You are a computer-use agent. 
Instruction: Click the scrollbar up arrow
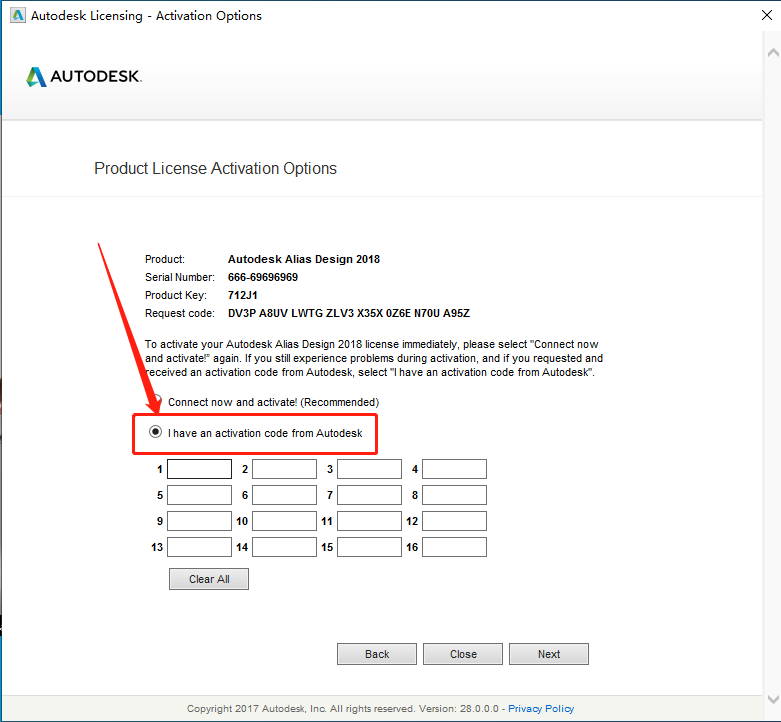(x=773, y=52)
